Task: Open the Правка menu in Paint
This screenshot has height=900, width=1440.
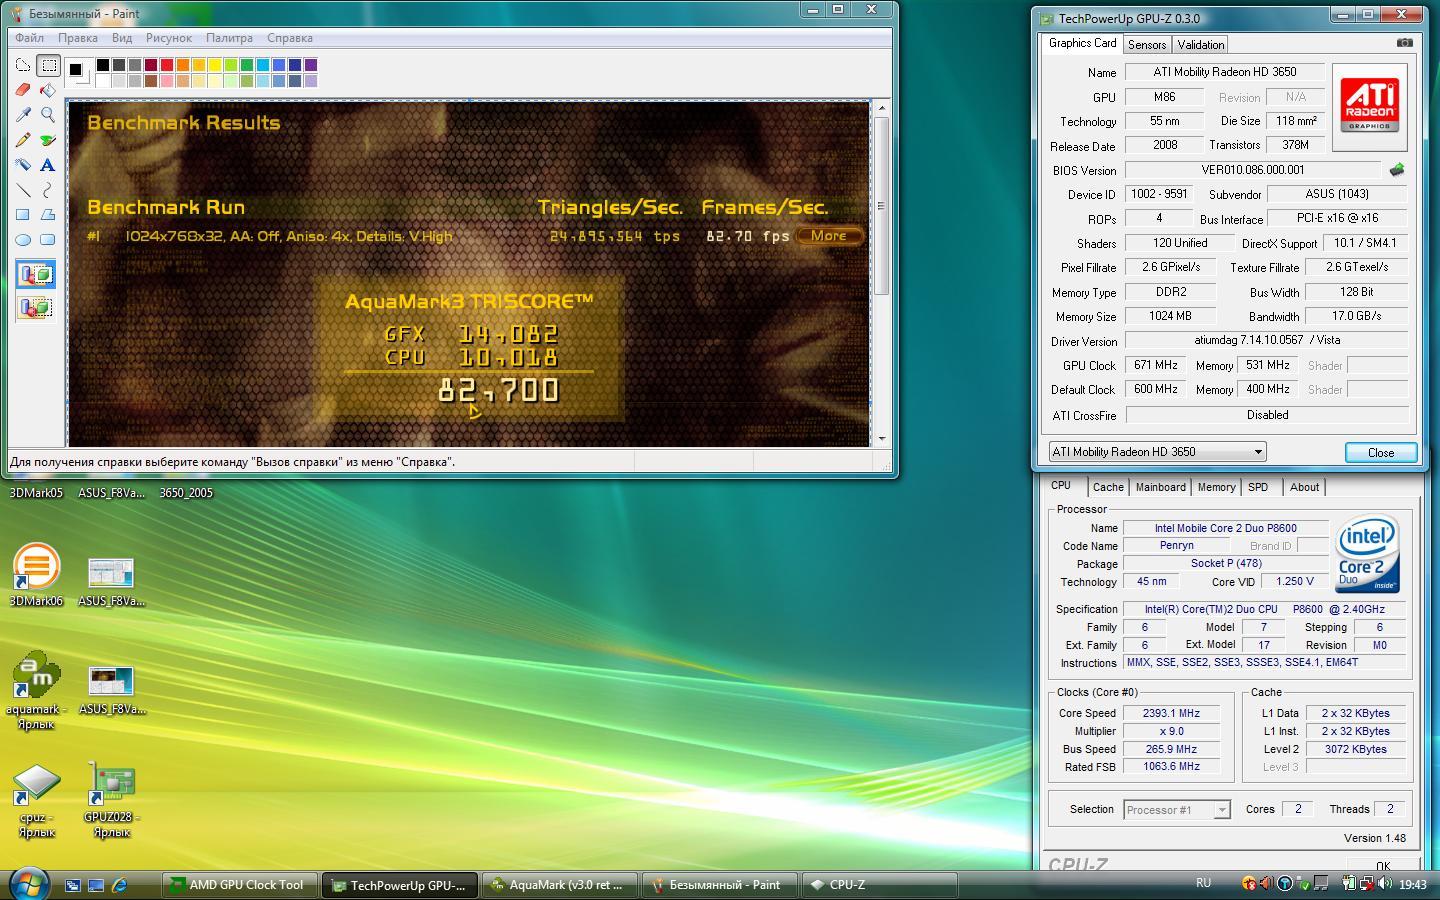Action: click(77, 38)
